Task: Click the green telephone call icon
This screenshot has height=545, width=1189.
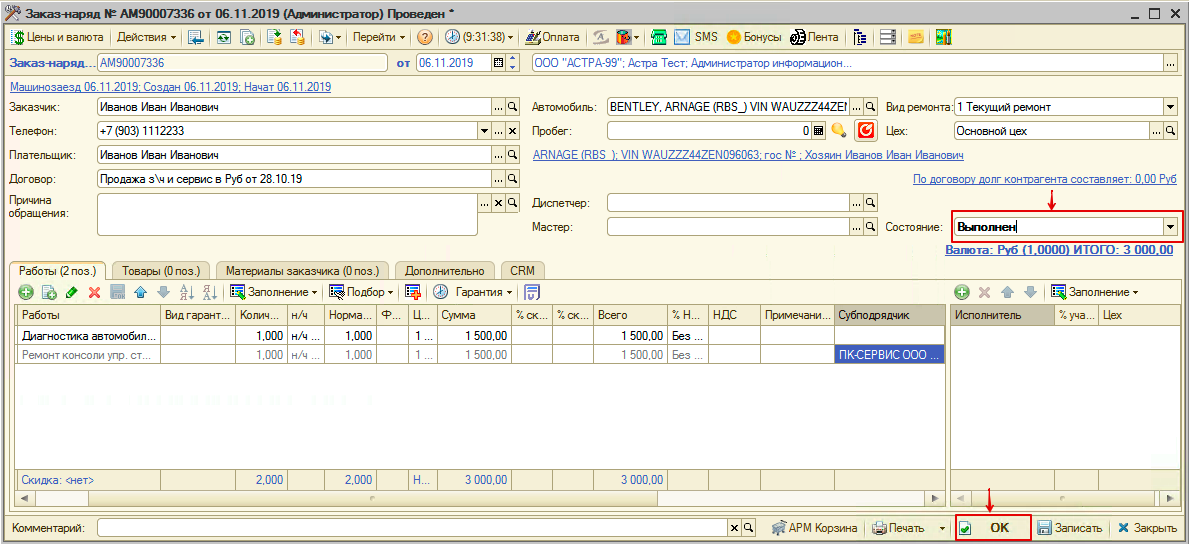Action: click(x=660, y=37)
